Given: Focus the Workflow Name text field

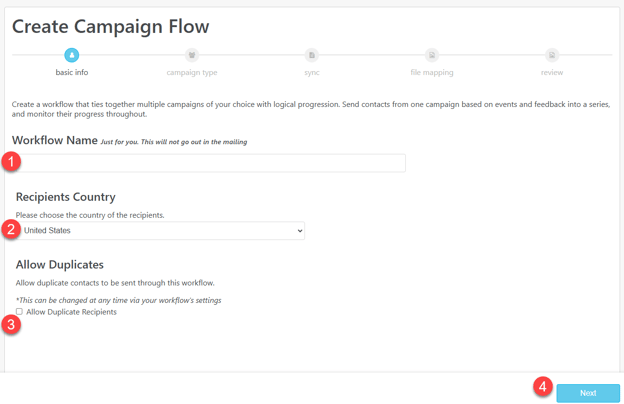Looking at the screenshot, I should click(211, 163).
